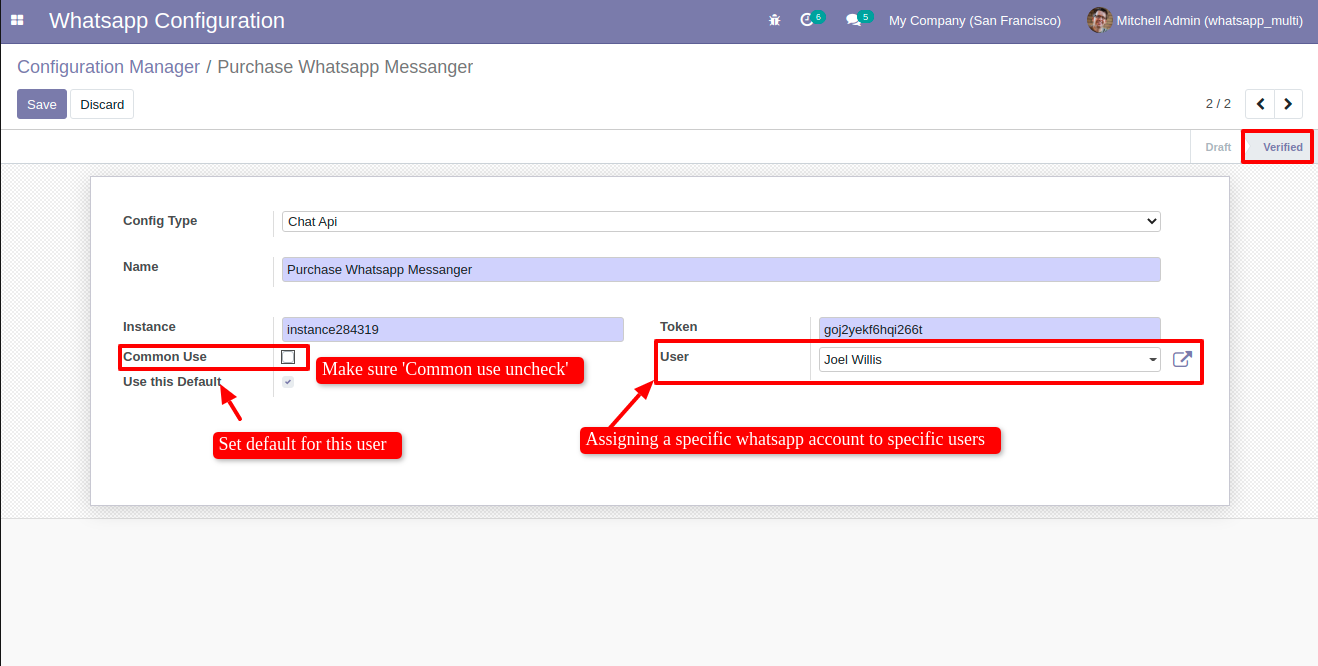
Task: Open conversations chat icon with badge 5
Action: (x=859, y=19)
